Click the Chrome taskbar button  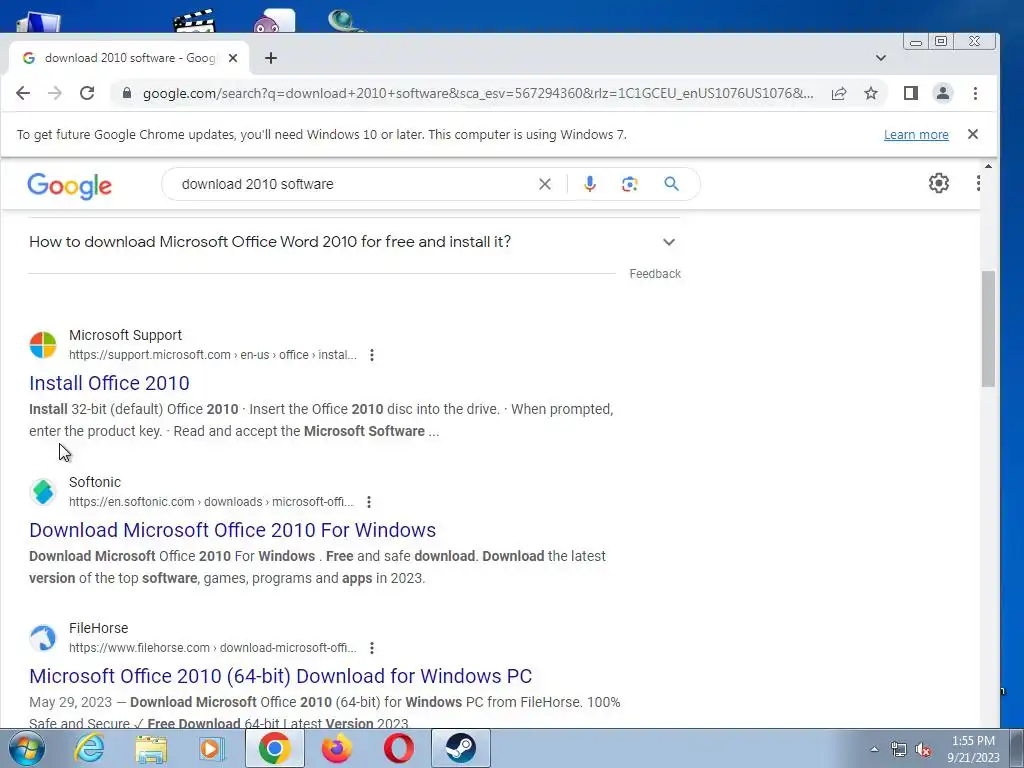(x=275, y=748)
